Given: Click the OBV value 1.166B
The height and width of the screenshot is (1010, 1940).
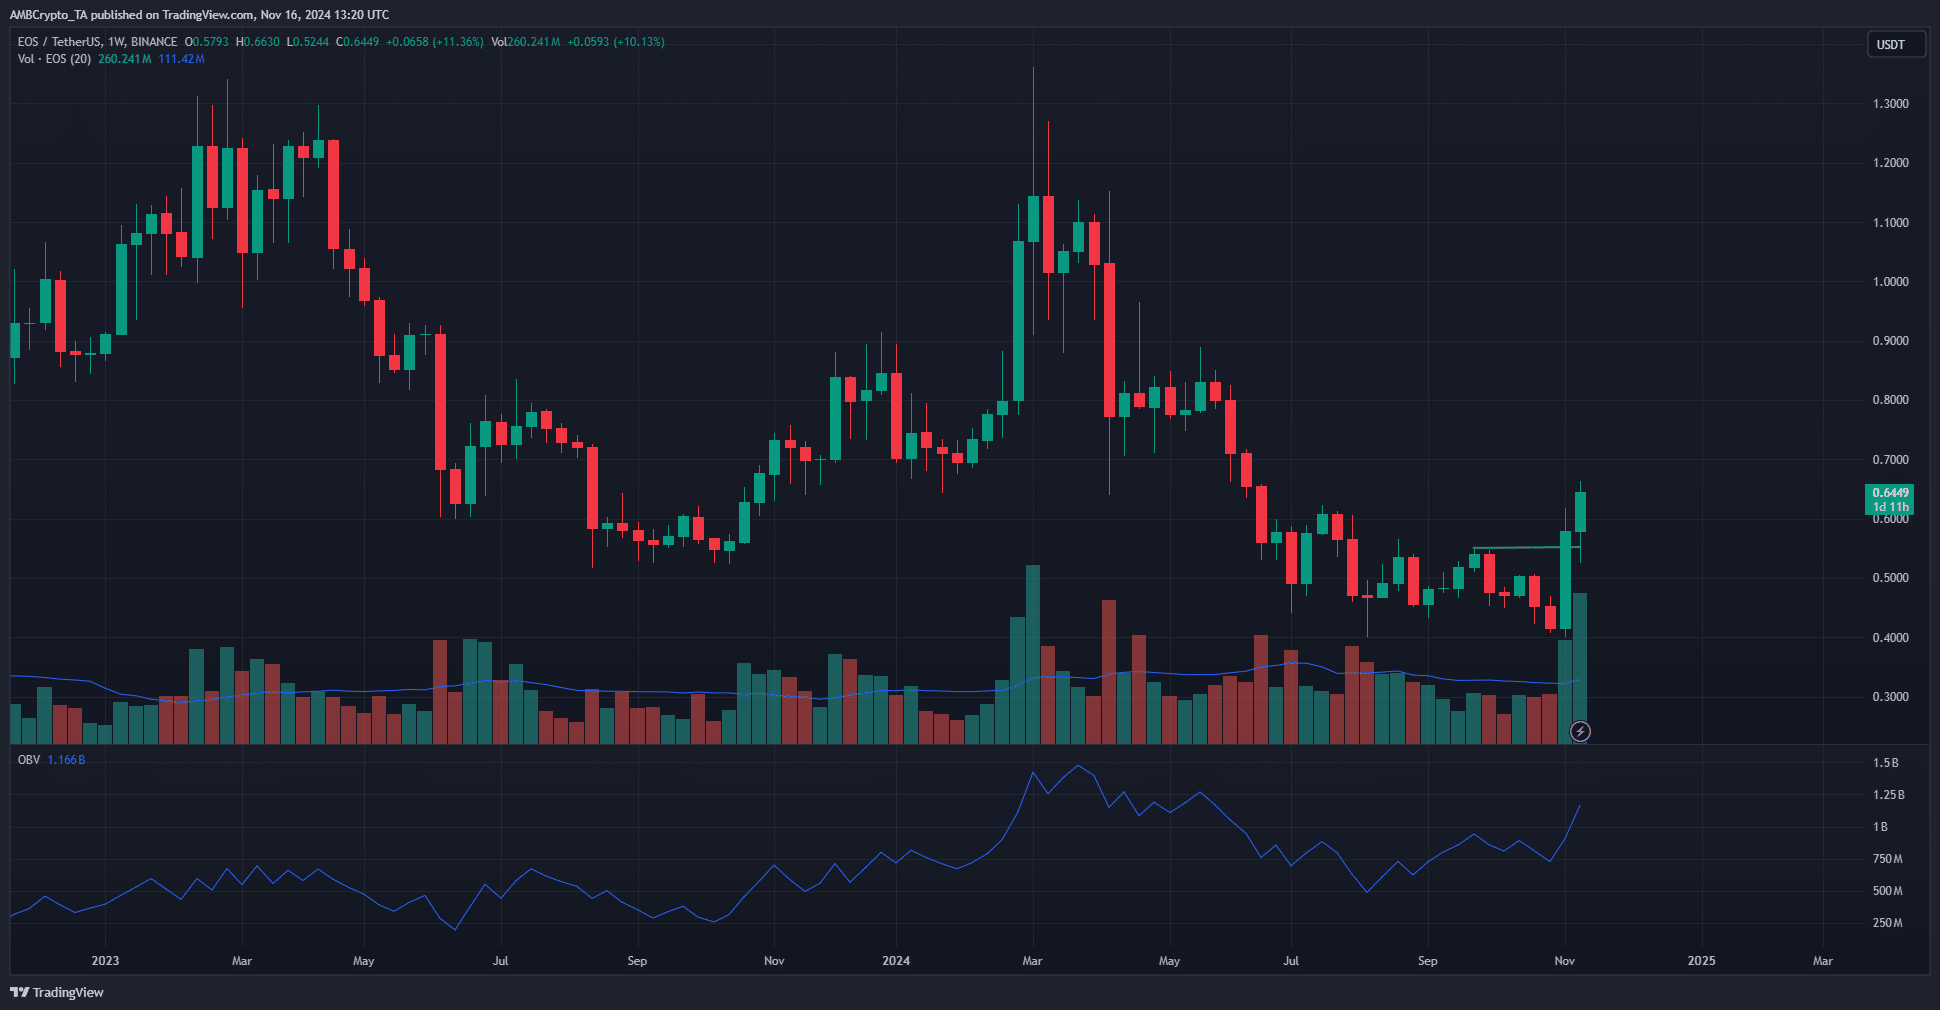Looking at the screenshot, I should [x=67, y=760].
